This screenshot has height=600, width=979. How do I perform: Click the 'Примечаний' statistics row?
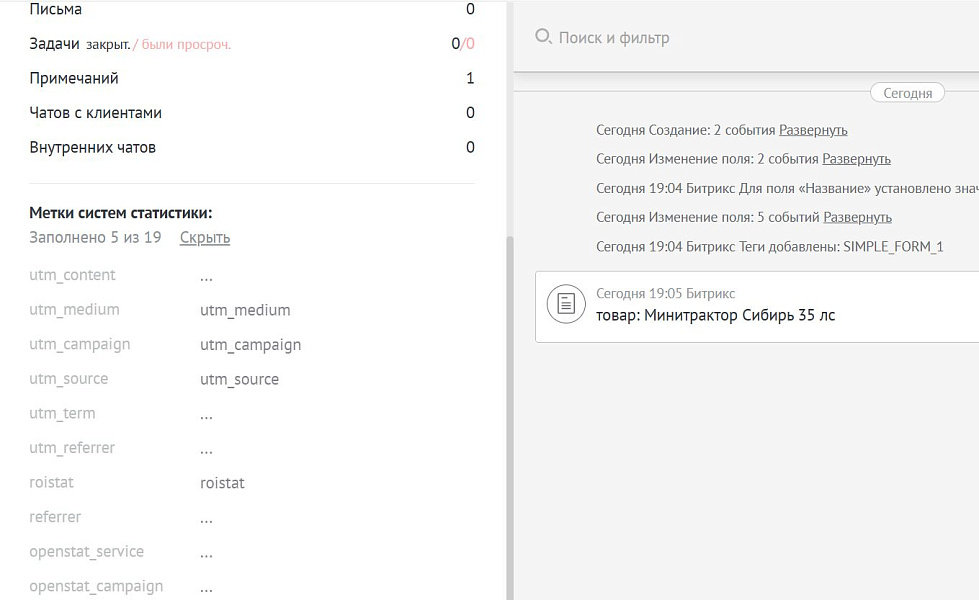pos(250,78)
